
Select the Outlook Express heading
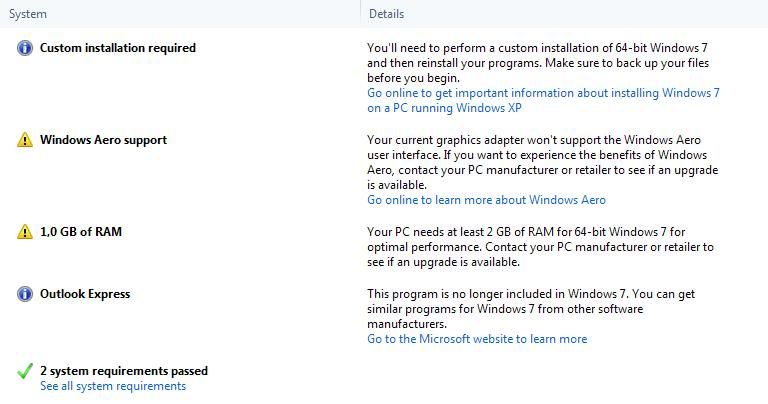85,294
